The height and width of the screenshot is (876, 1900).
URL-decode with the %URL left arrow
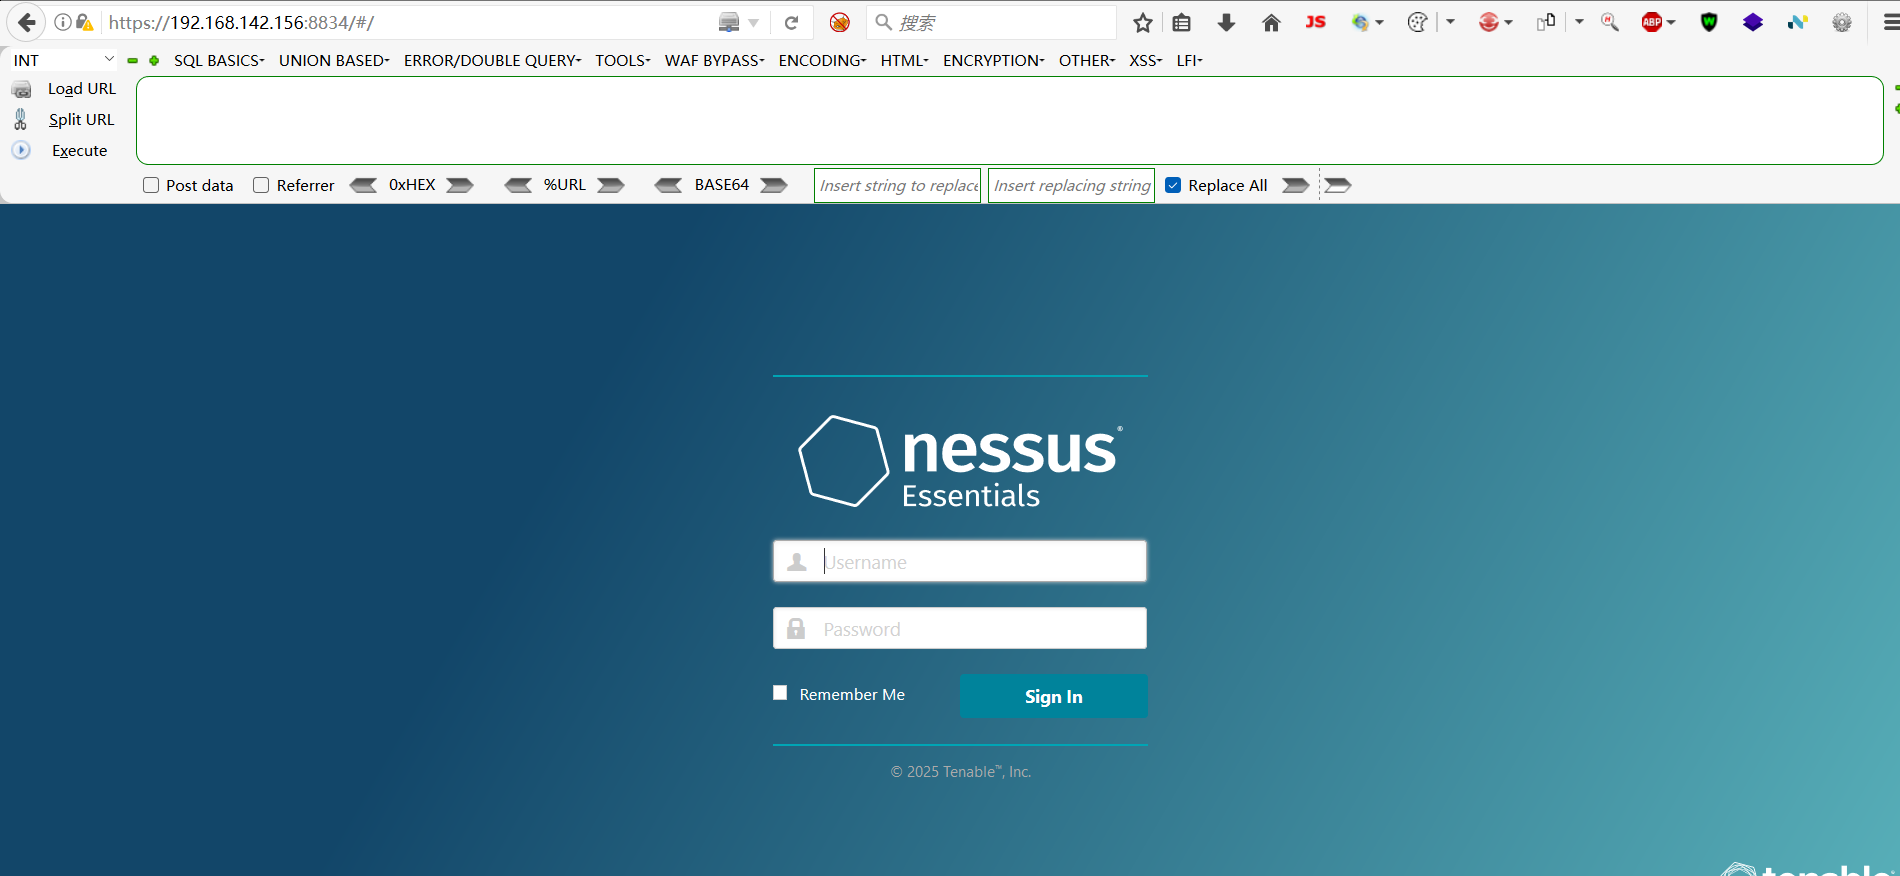pyautogui.click(x=518, y=185)
